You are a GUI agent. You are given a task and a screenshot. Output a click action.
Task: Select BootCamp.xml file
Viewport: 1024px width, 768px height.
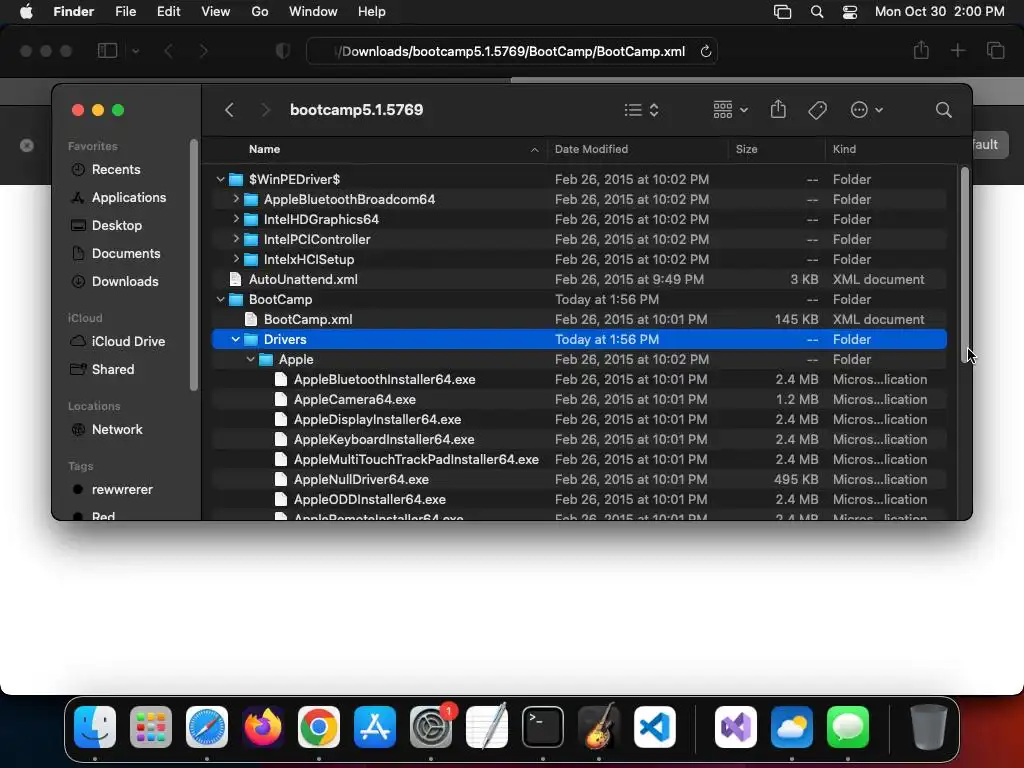(x=580, y=319)
